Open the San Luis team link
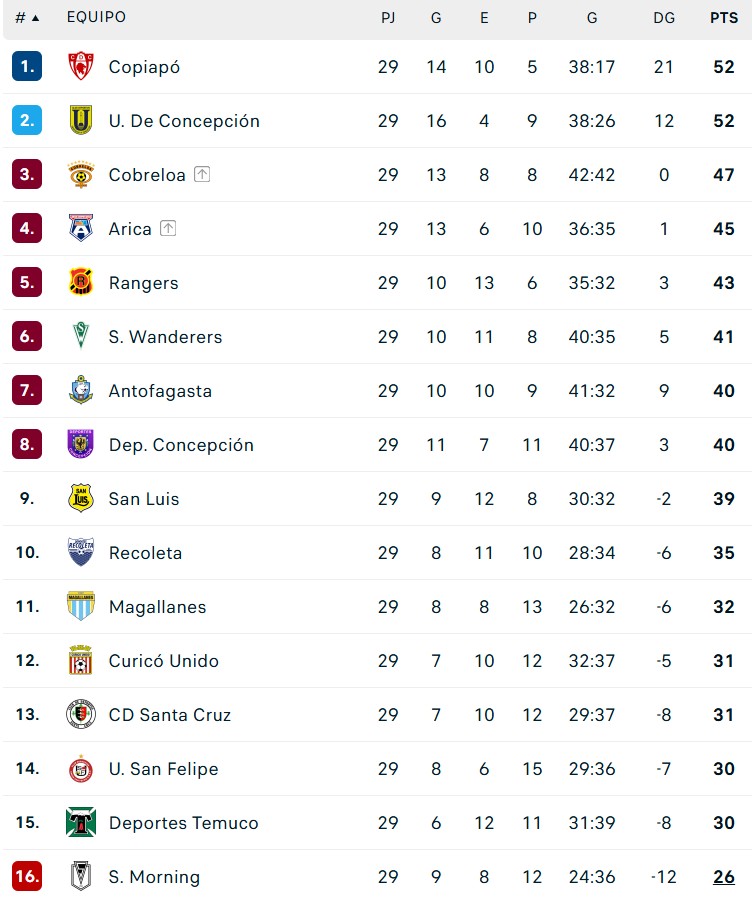 coord(144,499)
